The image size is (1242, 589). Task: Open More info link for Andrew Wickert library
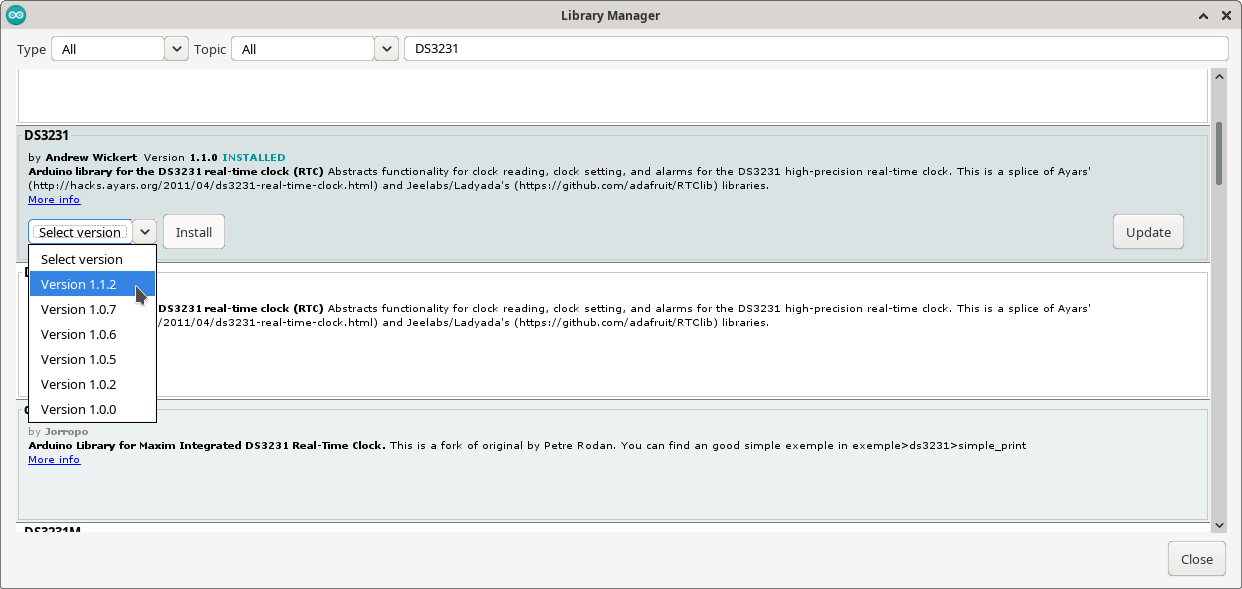[x=54, y=199]
